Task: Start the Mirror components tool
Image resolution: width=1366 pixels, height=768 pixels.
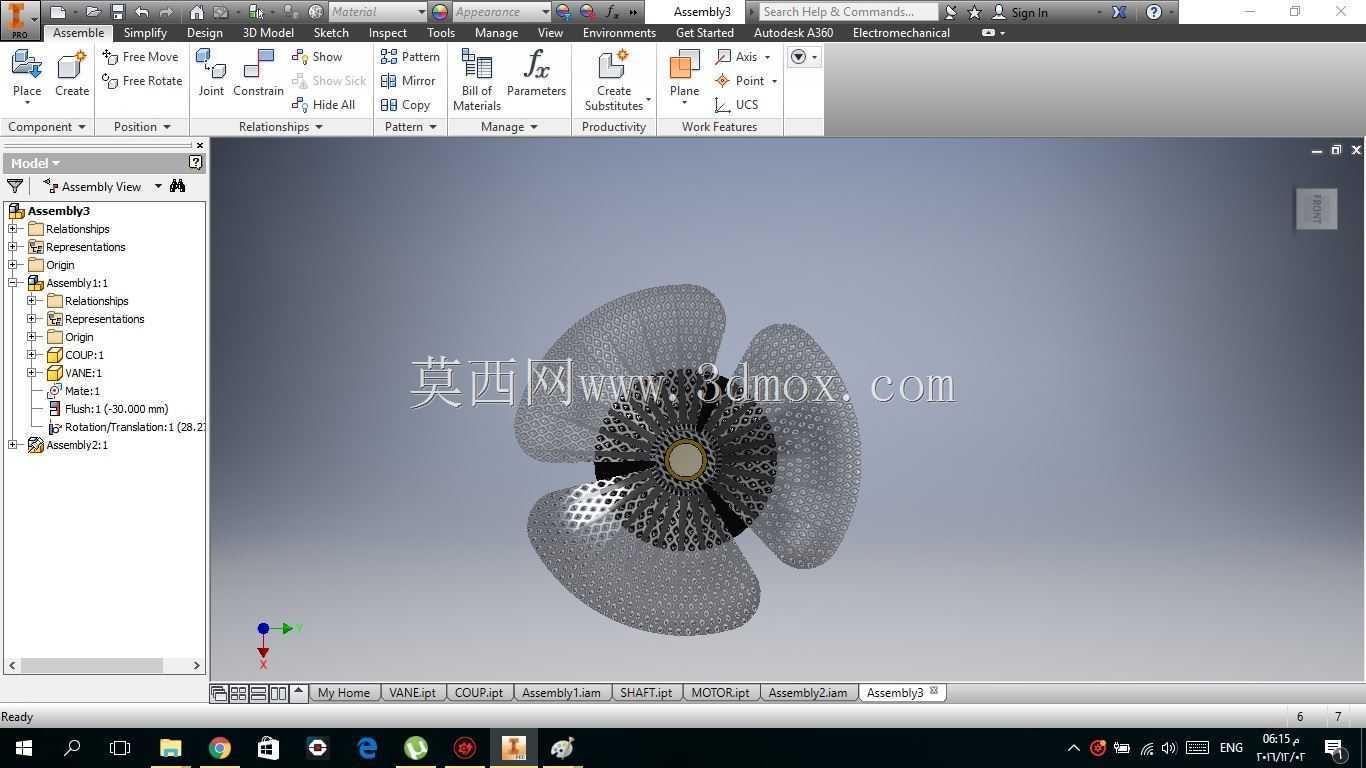Action: (408, 81)
